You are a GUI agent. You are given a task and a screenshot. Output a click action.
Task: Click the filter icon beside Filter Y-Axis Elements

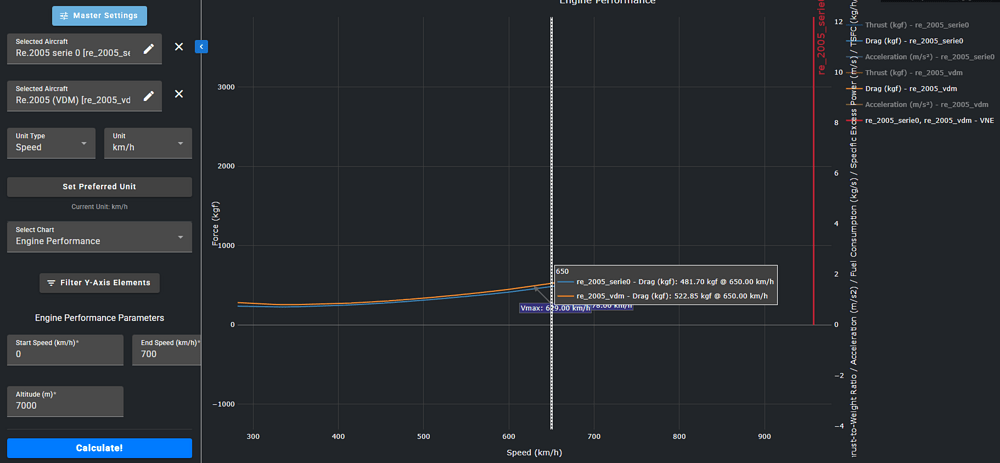pos(52,283)
